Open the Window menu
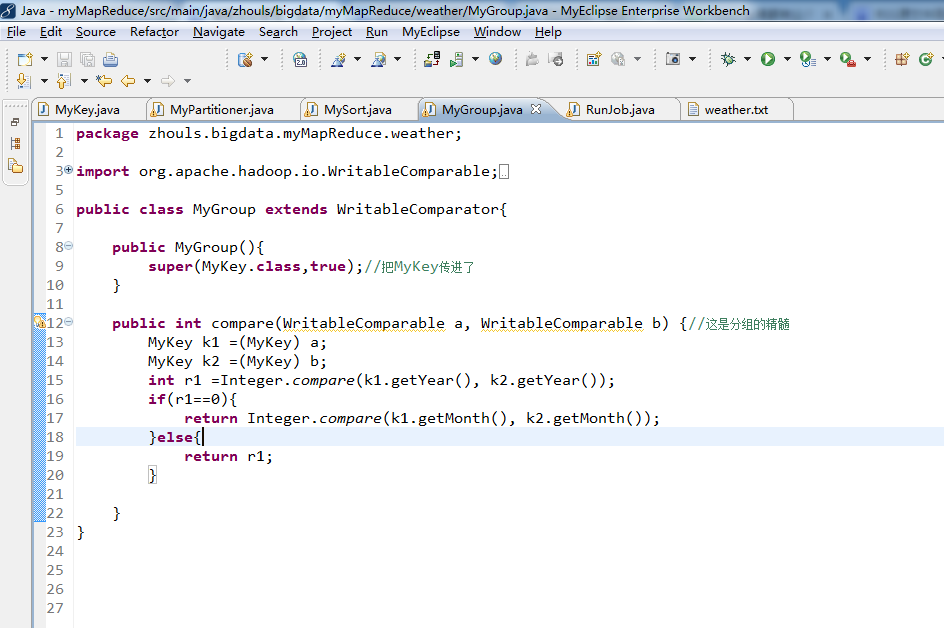The image size is (944, 628). 497,32
